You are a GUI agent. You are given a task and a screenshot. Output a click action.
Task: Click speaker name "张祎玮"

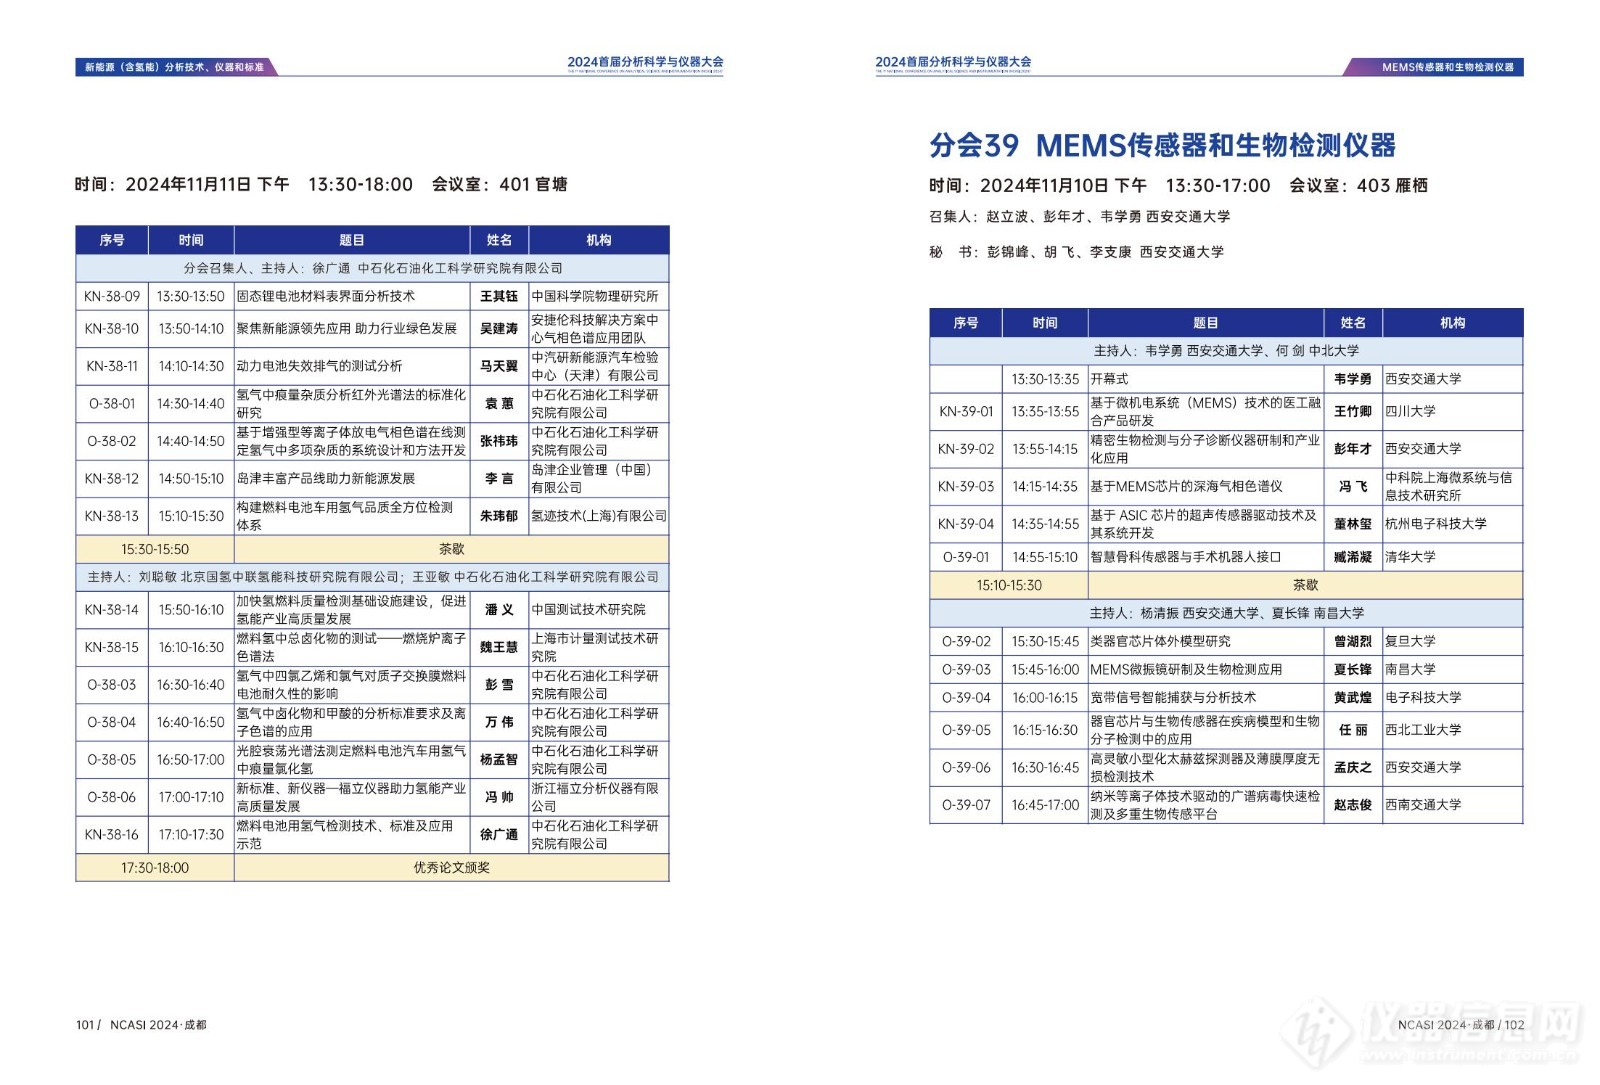point(499,441)
